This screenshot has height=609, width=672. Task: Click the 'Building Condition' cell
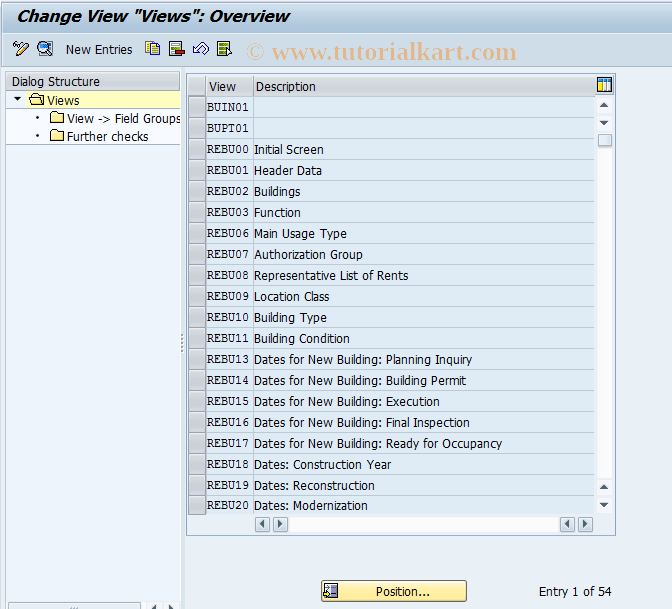[x=423, y=338]
